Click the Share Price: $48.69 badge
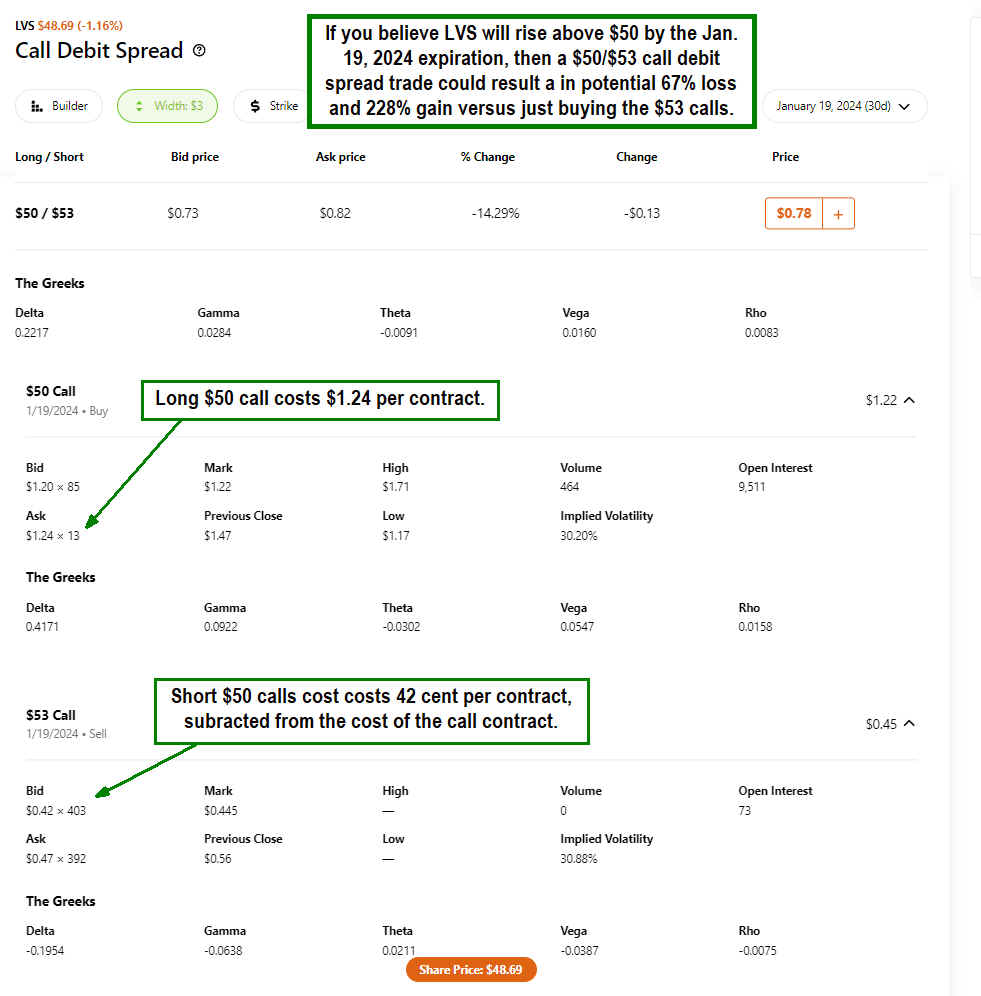This screenshot has width=981, height=996. coord(471,970)
